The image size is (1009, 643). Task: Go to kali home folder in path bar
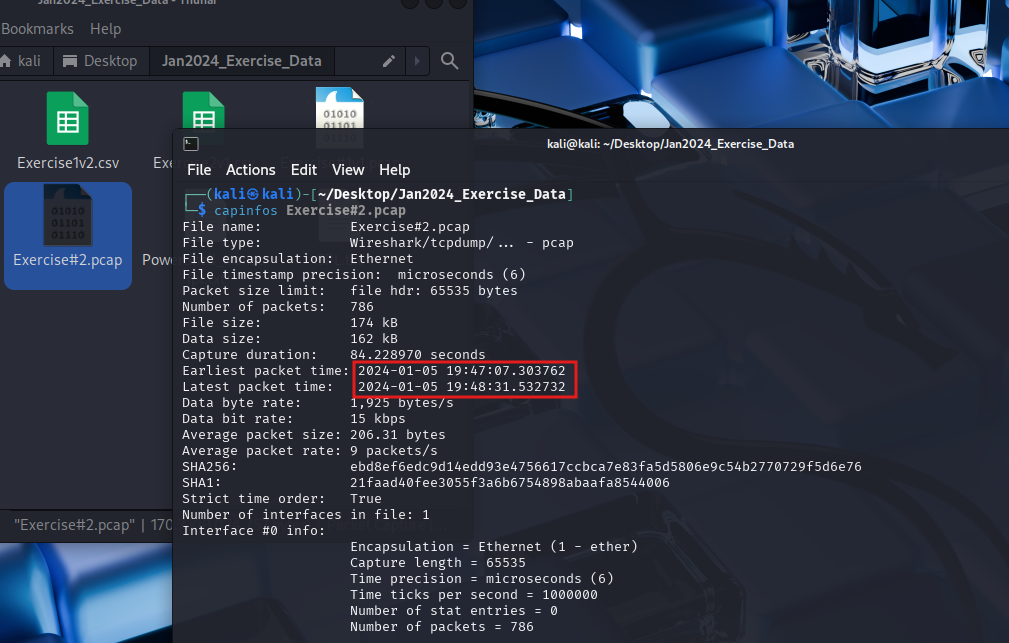[x=22, y=61]
